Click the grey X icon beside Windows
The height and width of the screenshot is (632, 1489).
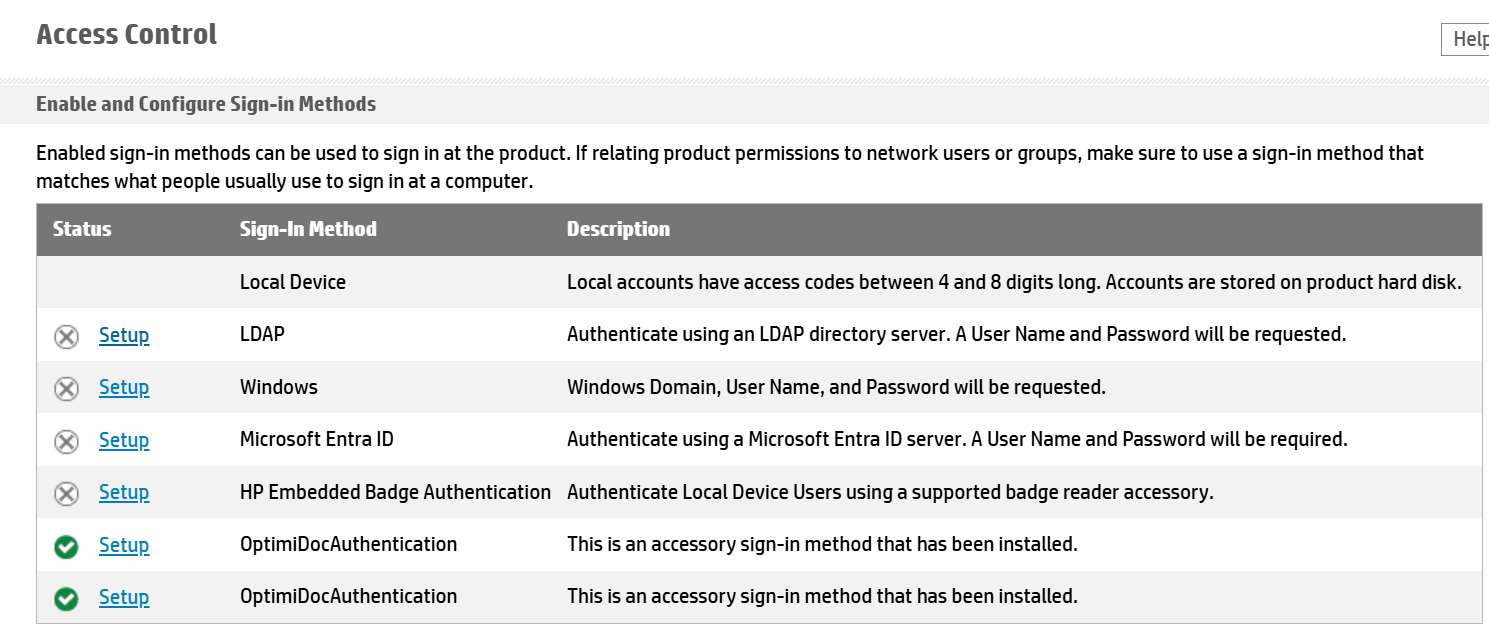66,388
